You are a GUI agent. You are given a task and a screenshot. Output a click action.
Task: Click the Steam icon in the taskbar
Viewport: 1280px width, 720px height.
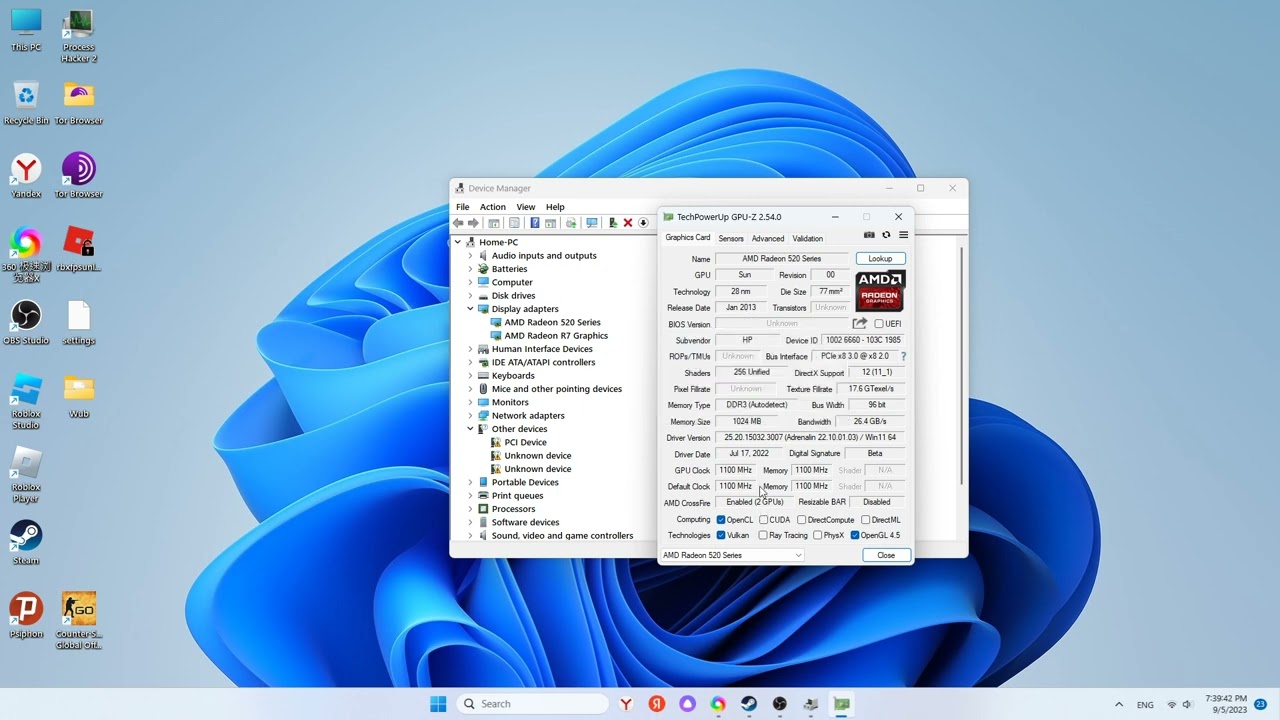[x=749, y=704]
